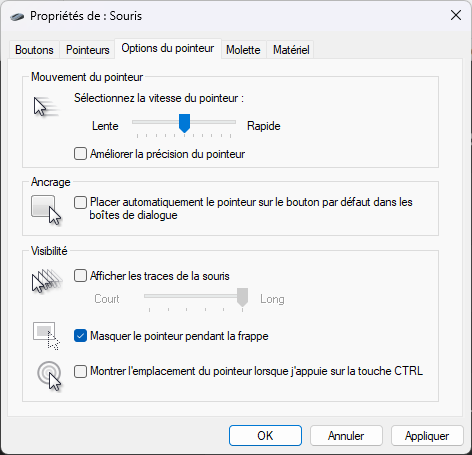Click the CTRL pointer location target icon

tap(50, 375)
